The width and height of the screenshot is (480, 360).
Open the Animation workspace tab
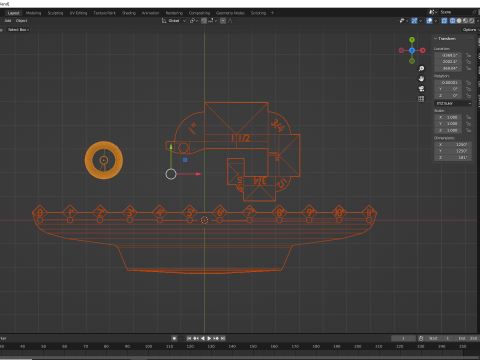pos(150,13)
